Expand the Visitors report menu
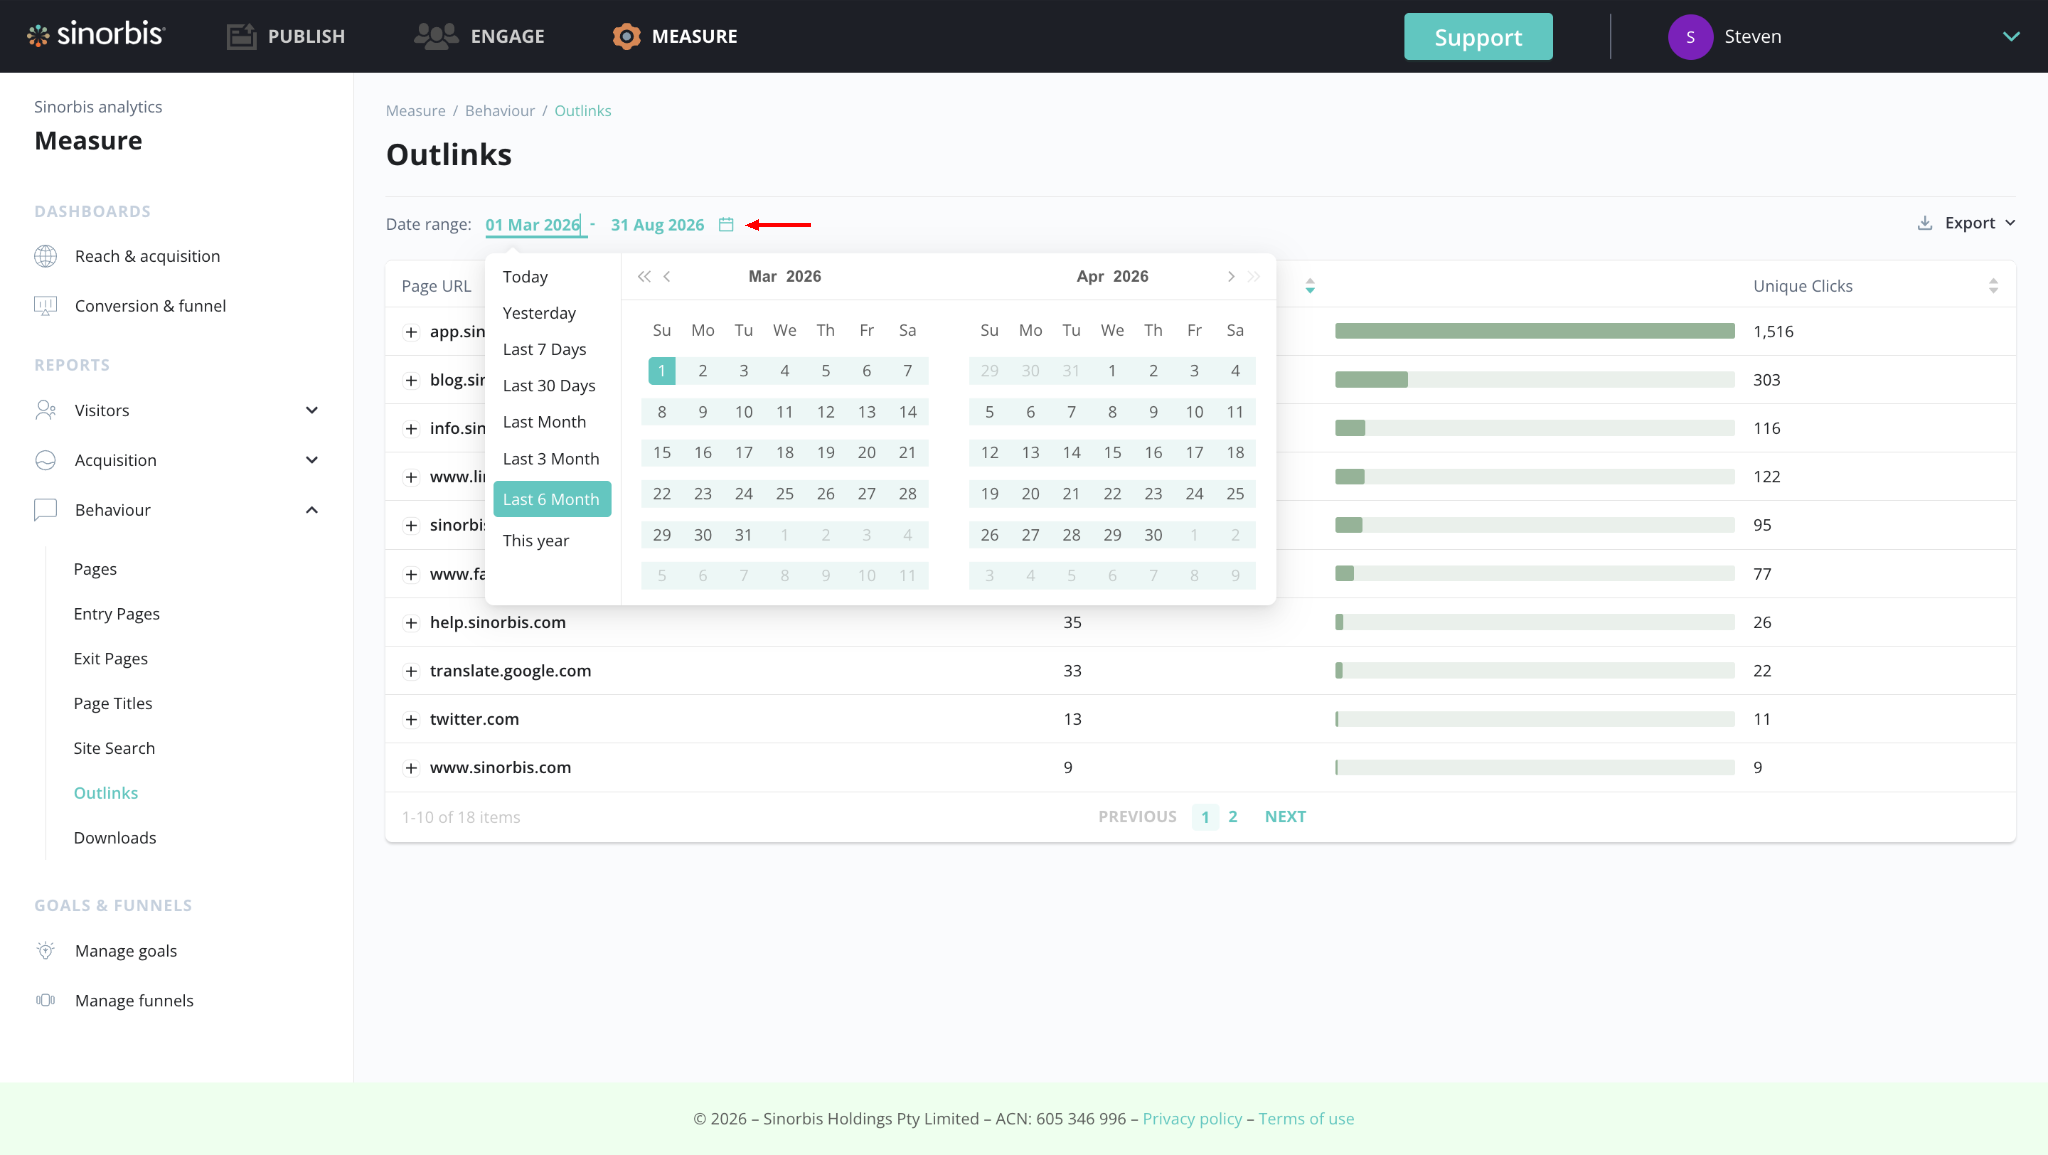Image resolution: width=2048 pixels, height=1155 pixels. [312, 410]
